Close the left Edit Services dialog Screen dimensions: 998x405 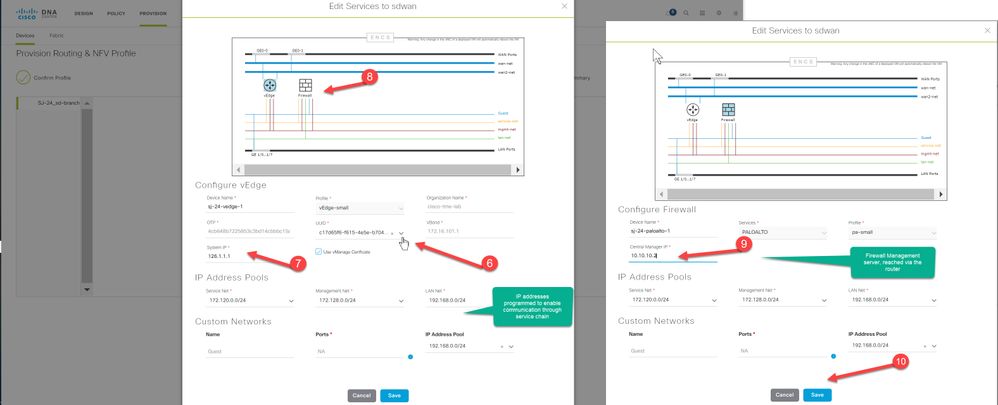(565, 6)
